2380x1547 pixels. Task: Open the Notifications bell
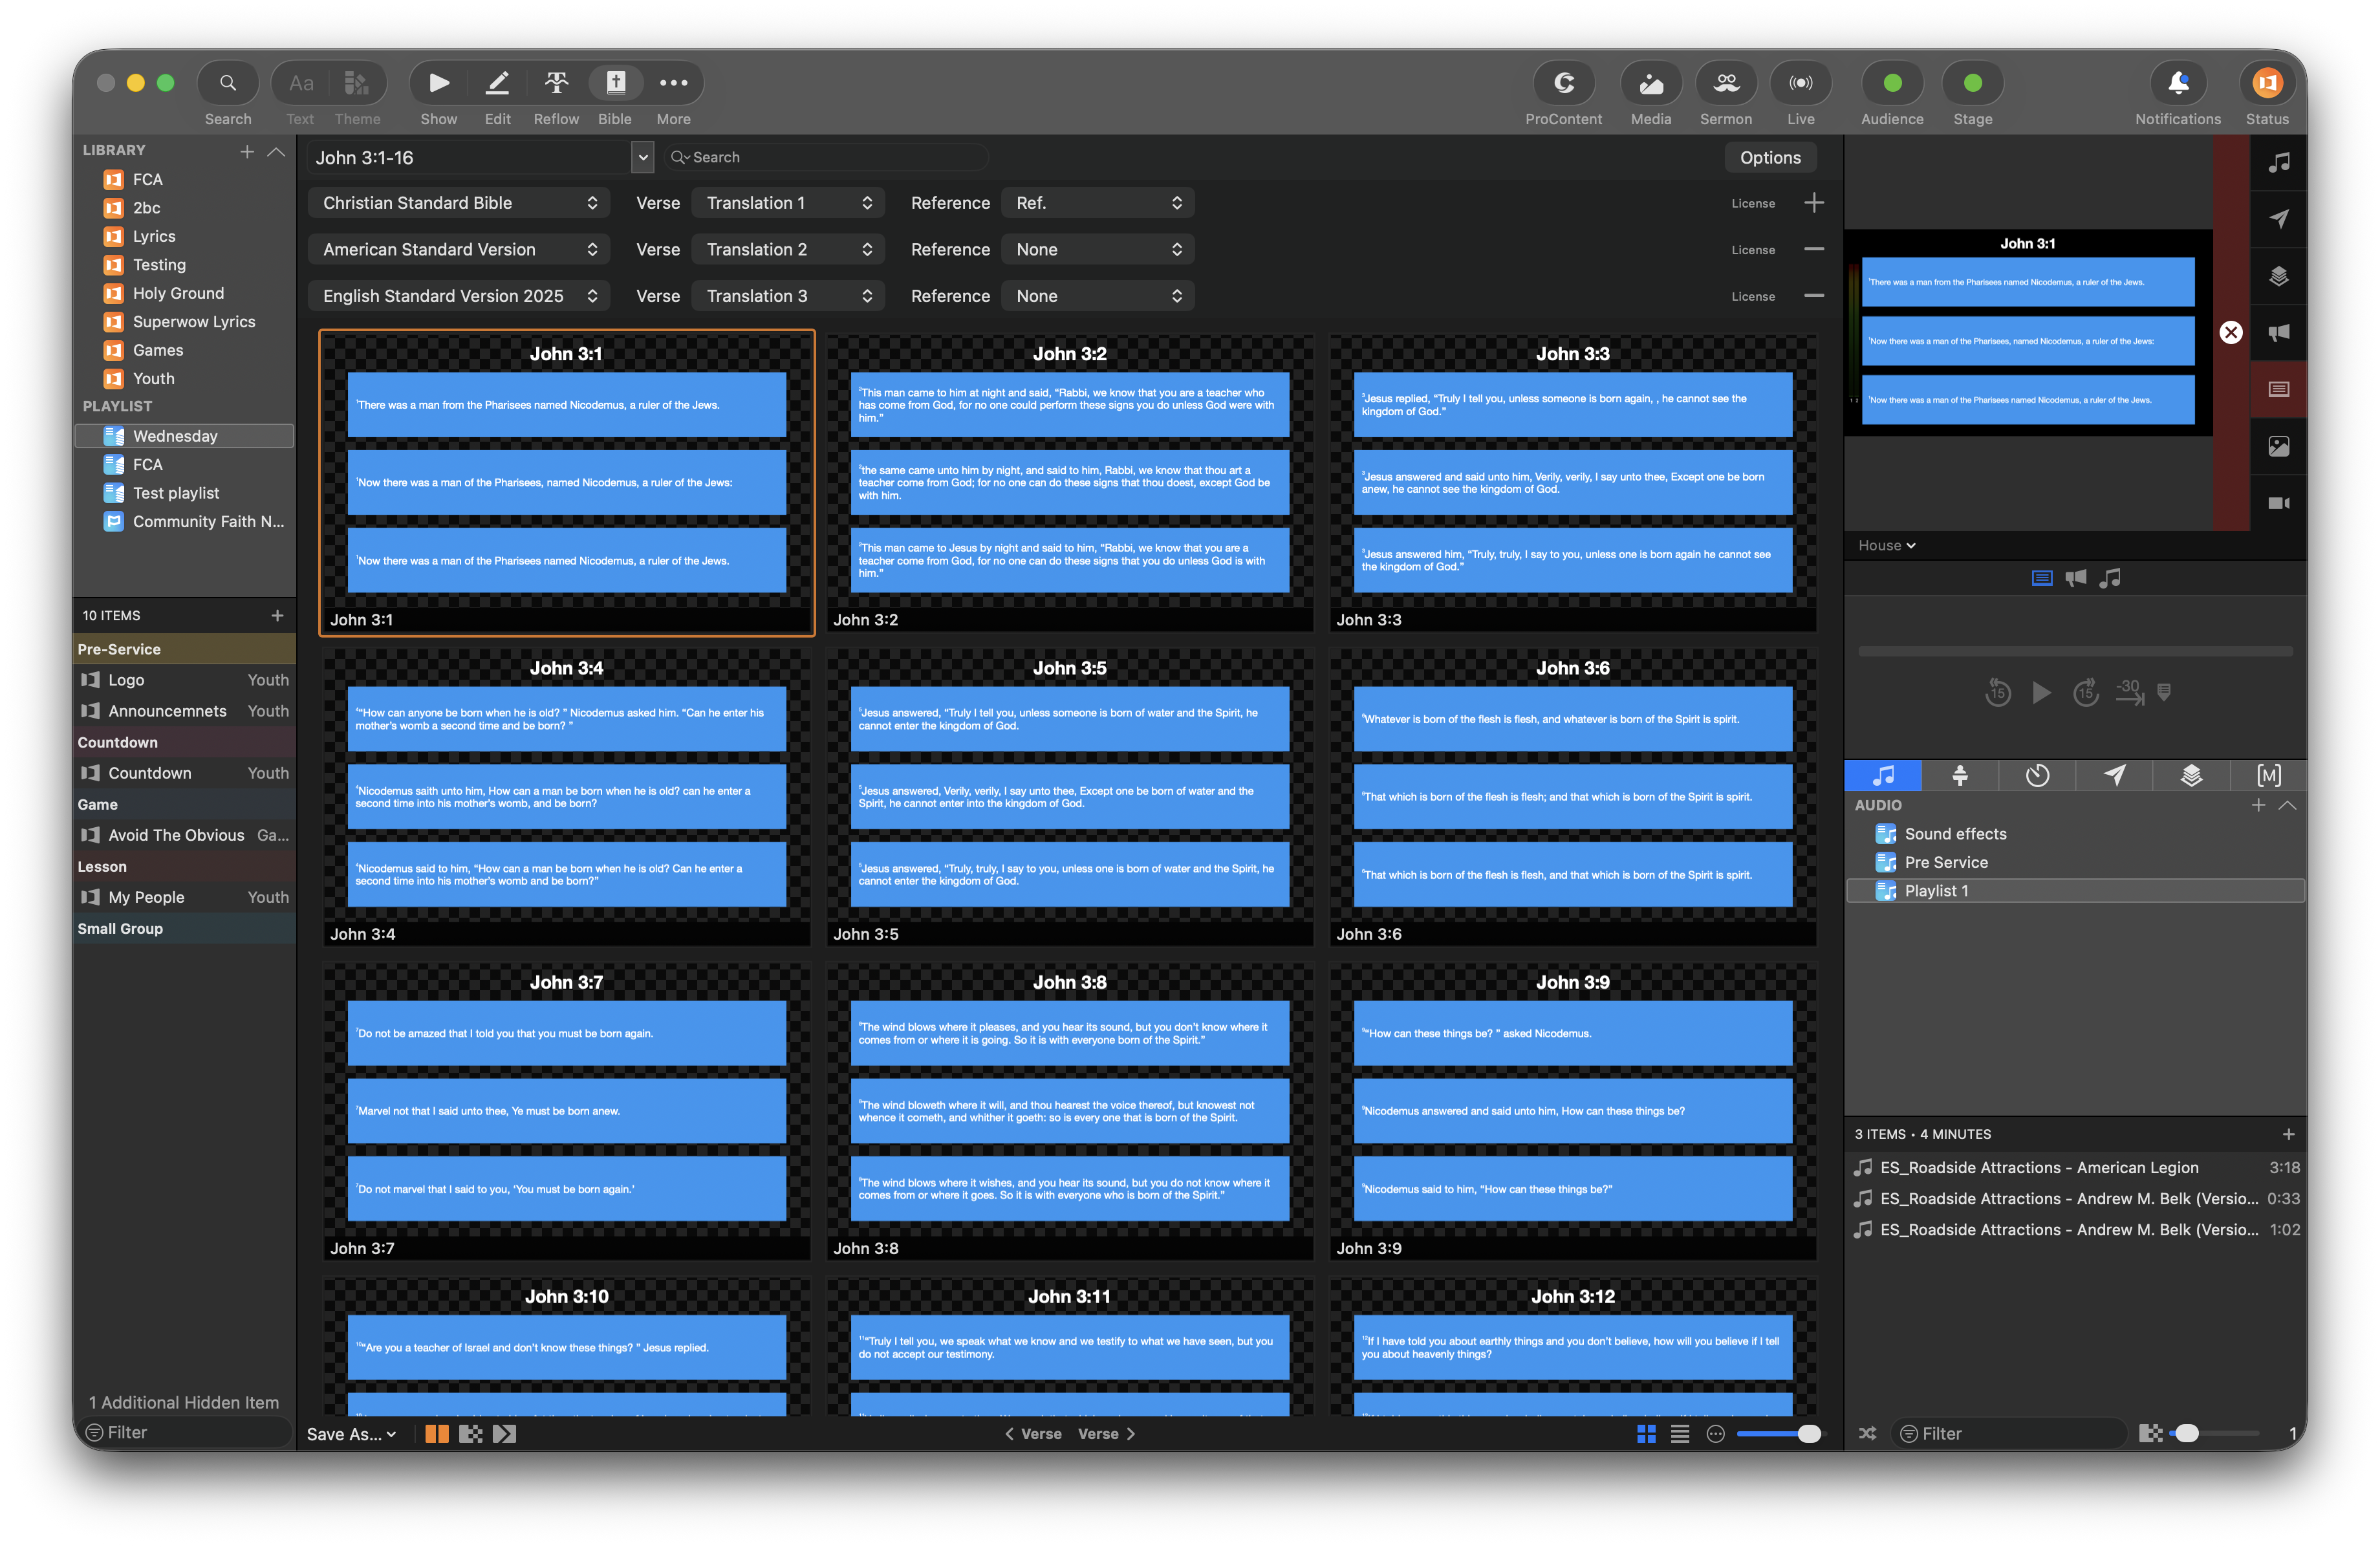pos(2178,84)
